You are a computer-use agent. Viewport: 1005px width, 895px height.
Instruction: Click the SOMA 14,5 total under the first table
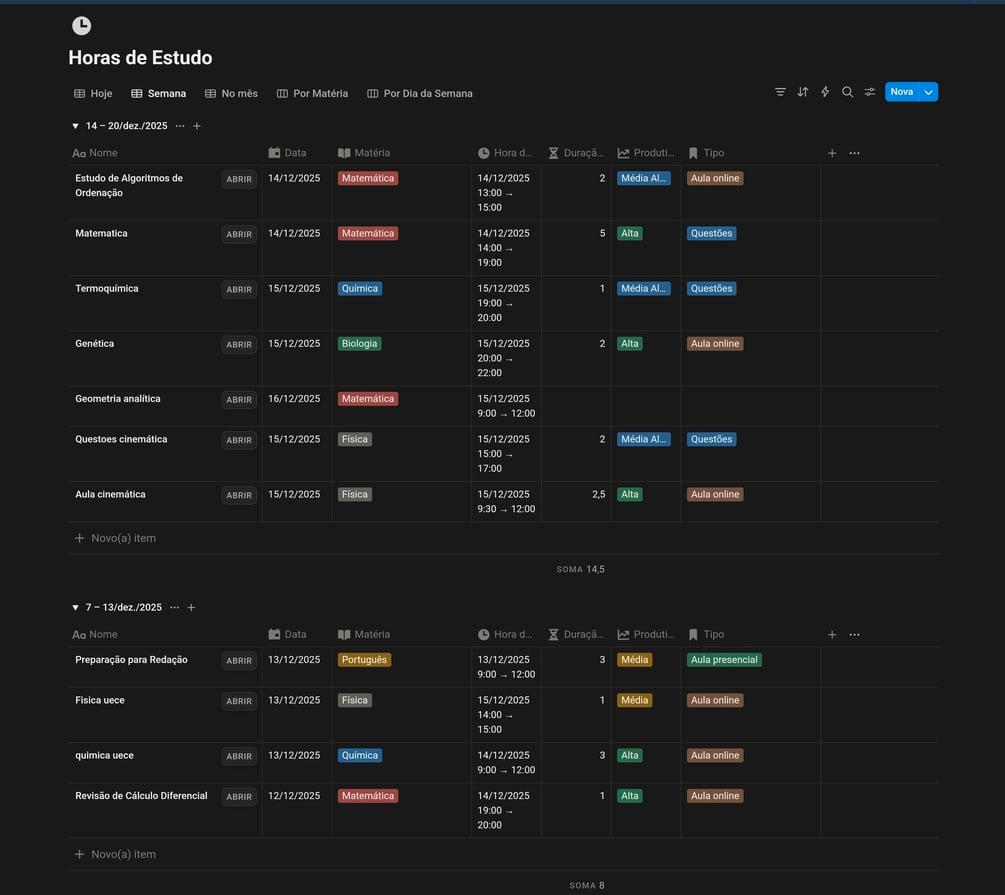tap(581, 569)
